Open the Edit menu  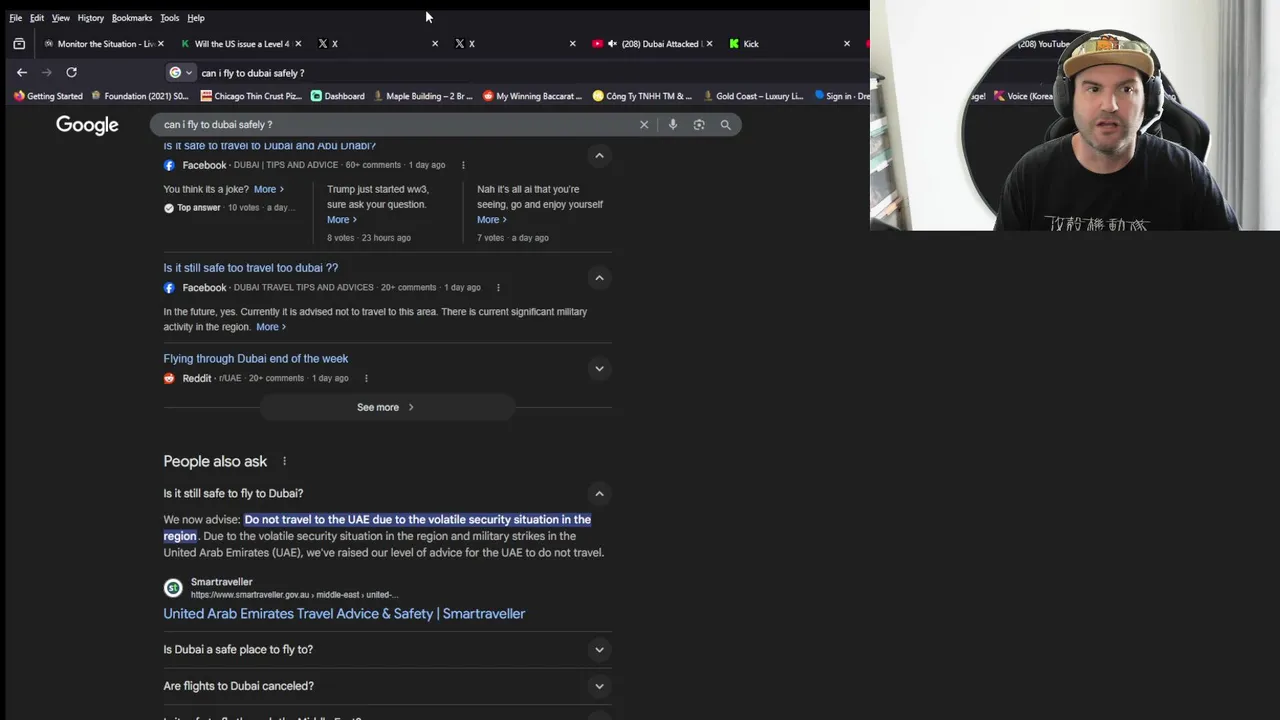[x=37, y=18]
